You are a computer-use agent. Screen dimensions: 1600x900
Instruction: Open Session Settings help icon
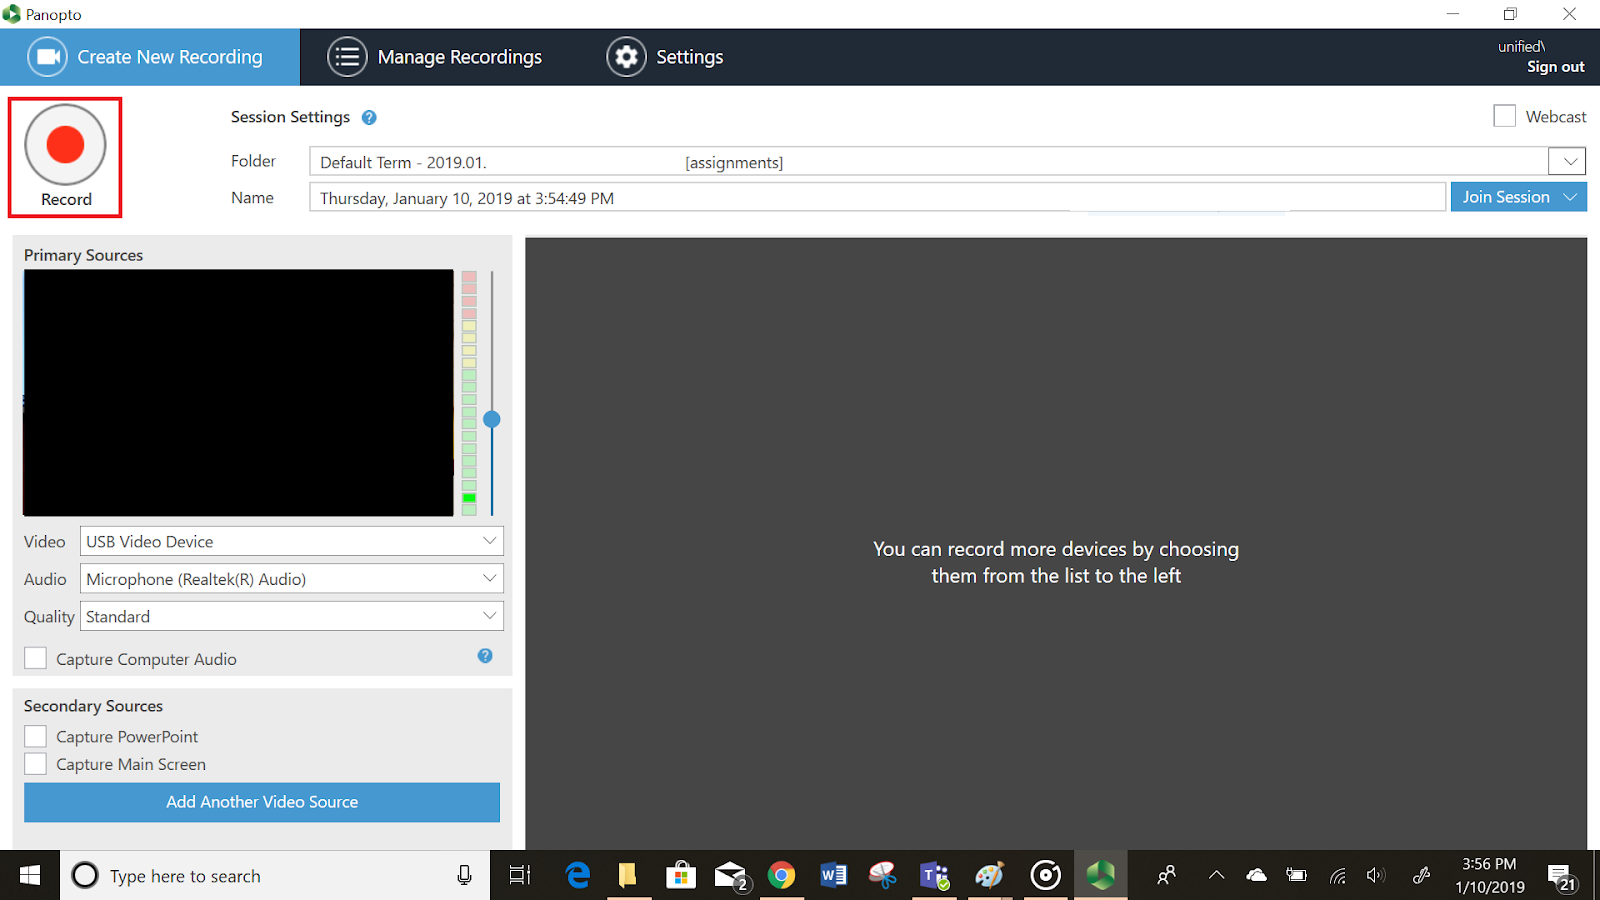pyautogui.click(x=369, y=118)
